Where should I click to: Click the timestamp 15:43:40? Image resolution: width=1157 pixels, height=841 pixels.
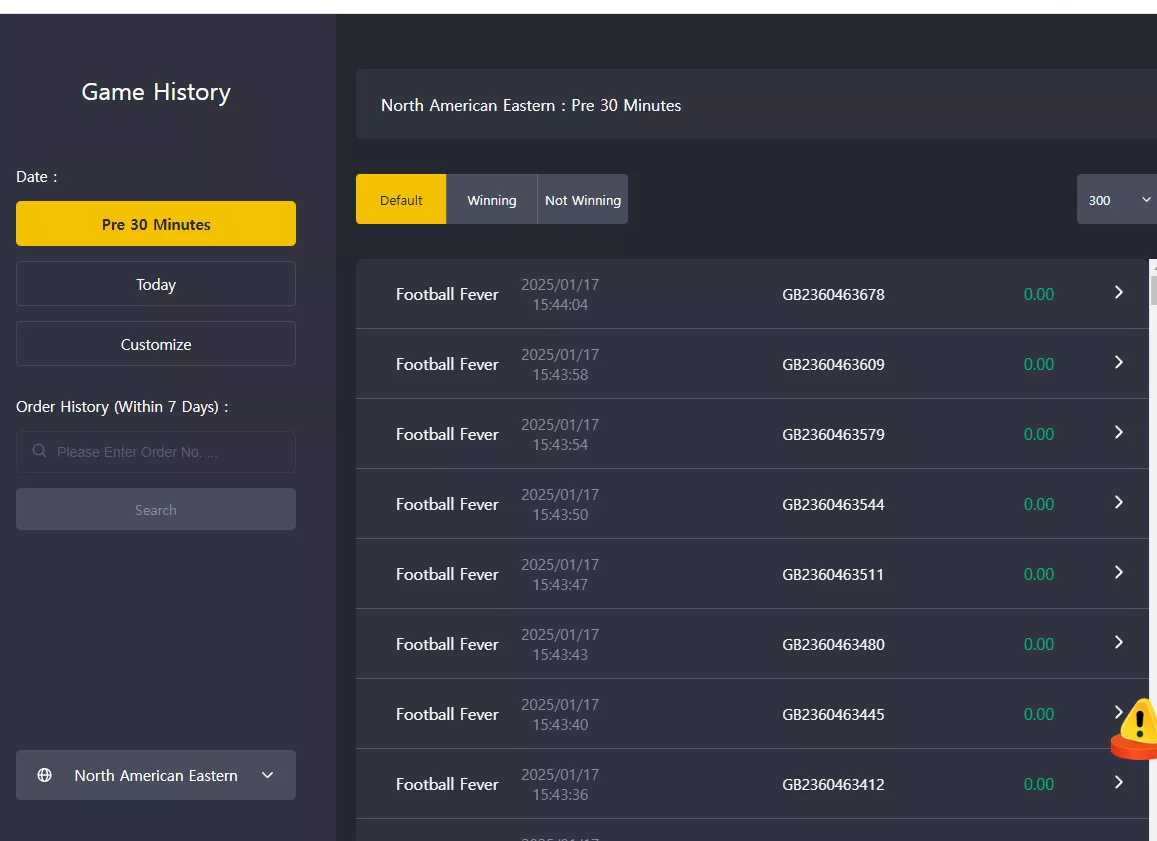tap(560, 725)
